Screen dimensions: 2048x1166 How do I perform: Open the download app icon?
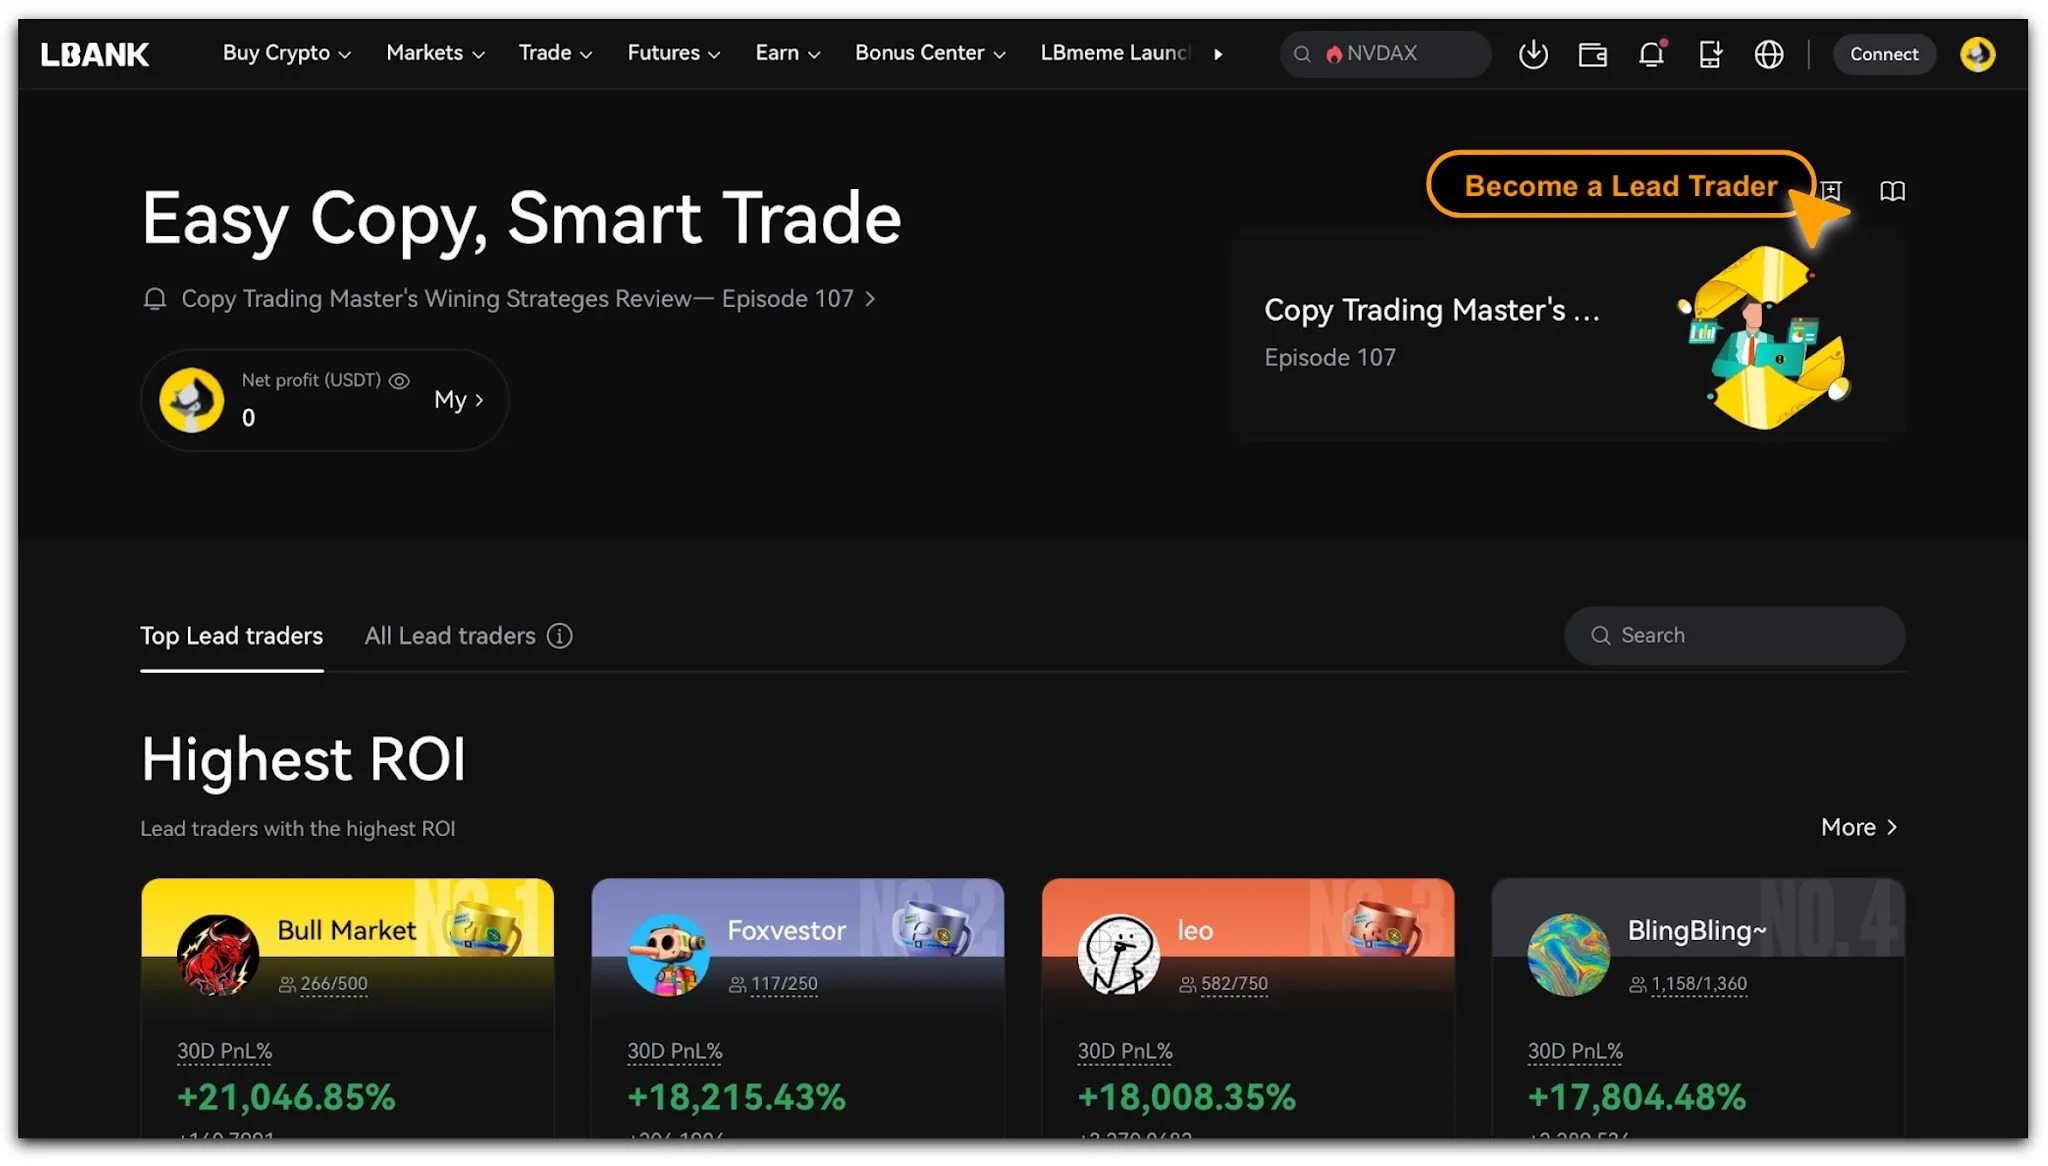point(1533,54)
